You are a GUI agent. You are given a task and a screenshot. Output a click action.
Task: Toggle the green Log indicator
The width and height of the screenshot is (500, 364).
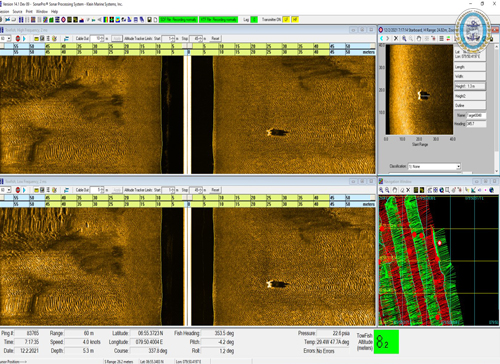(x=254, y=20)
